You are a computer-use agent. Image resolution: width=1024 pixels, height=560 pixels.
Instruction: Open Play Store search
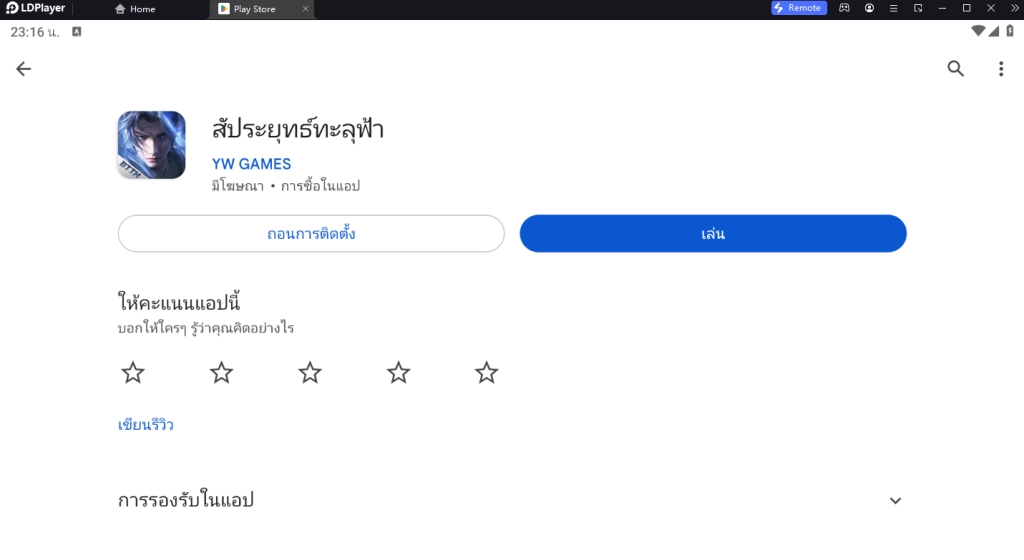coord(955,69)
